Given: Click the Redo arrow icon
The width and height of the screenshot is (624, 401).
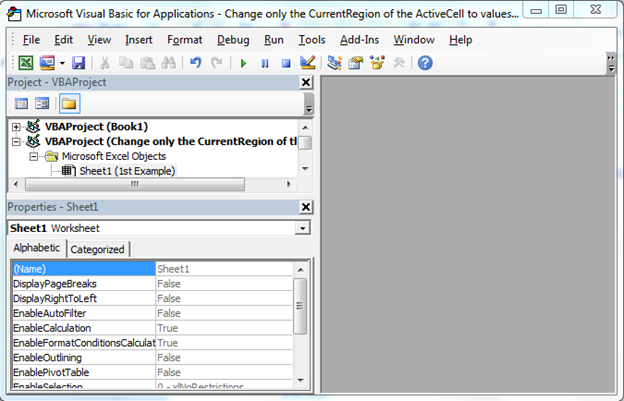Looking at the screenshot, I should coord(216,63).
